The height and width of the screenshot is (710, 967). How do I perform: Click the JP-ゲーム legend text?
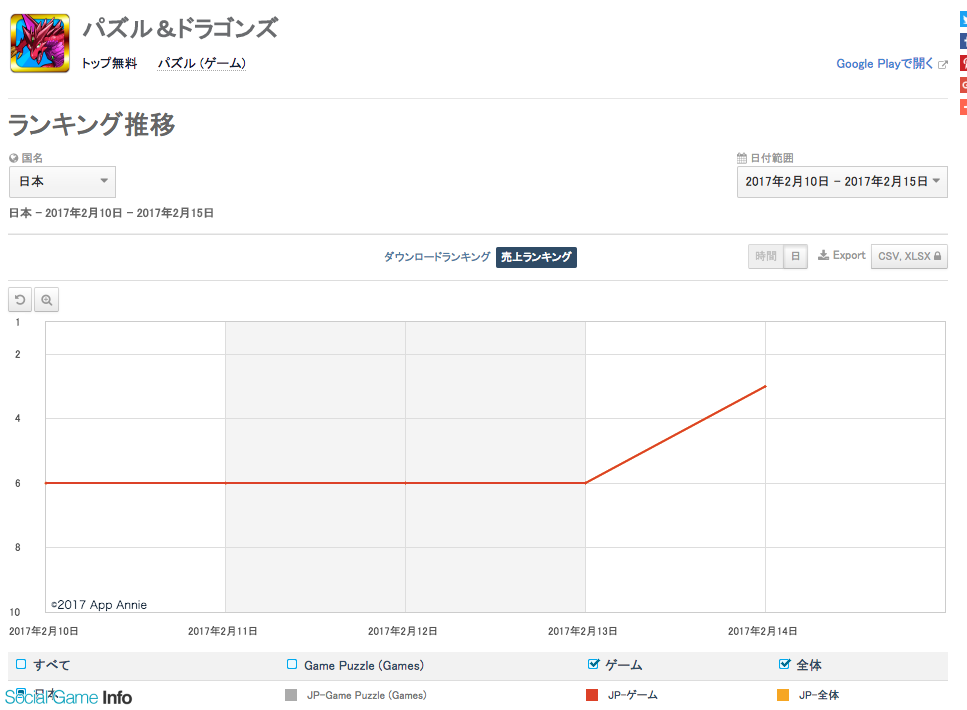point(633,695)
